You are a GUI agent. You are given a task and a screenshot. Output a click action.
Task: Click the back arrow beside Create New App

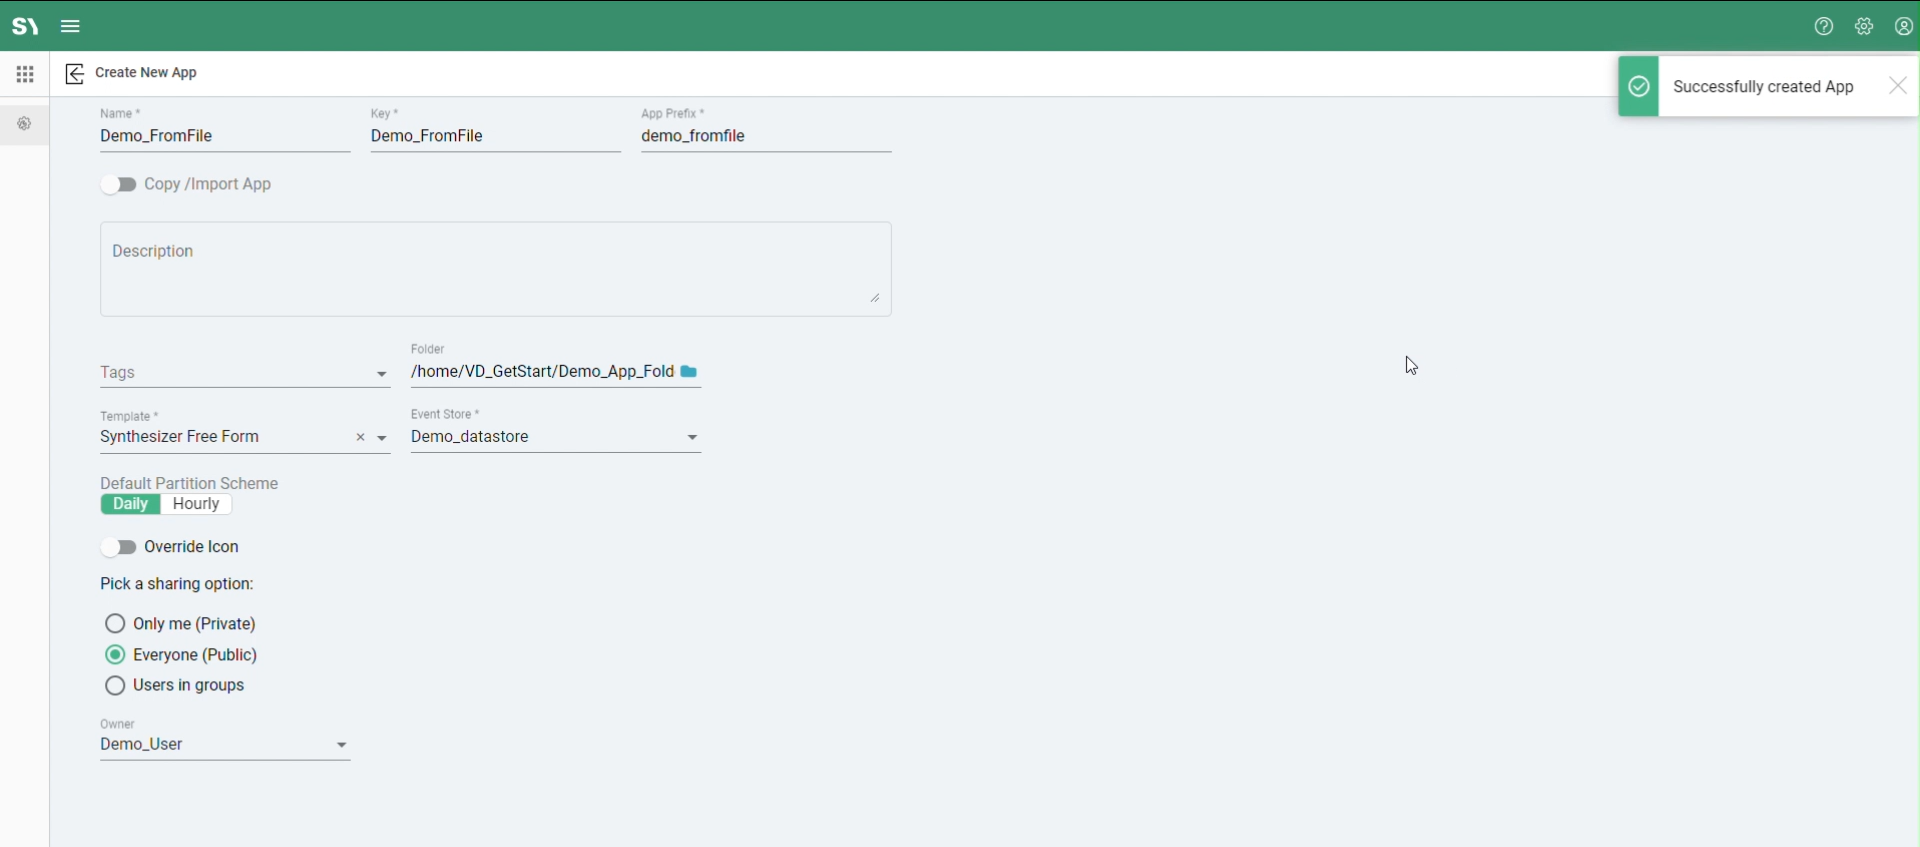click(x=75, y=74)
